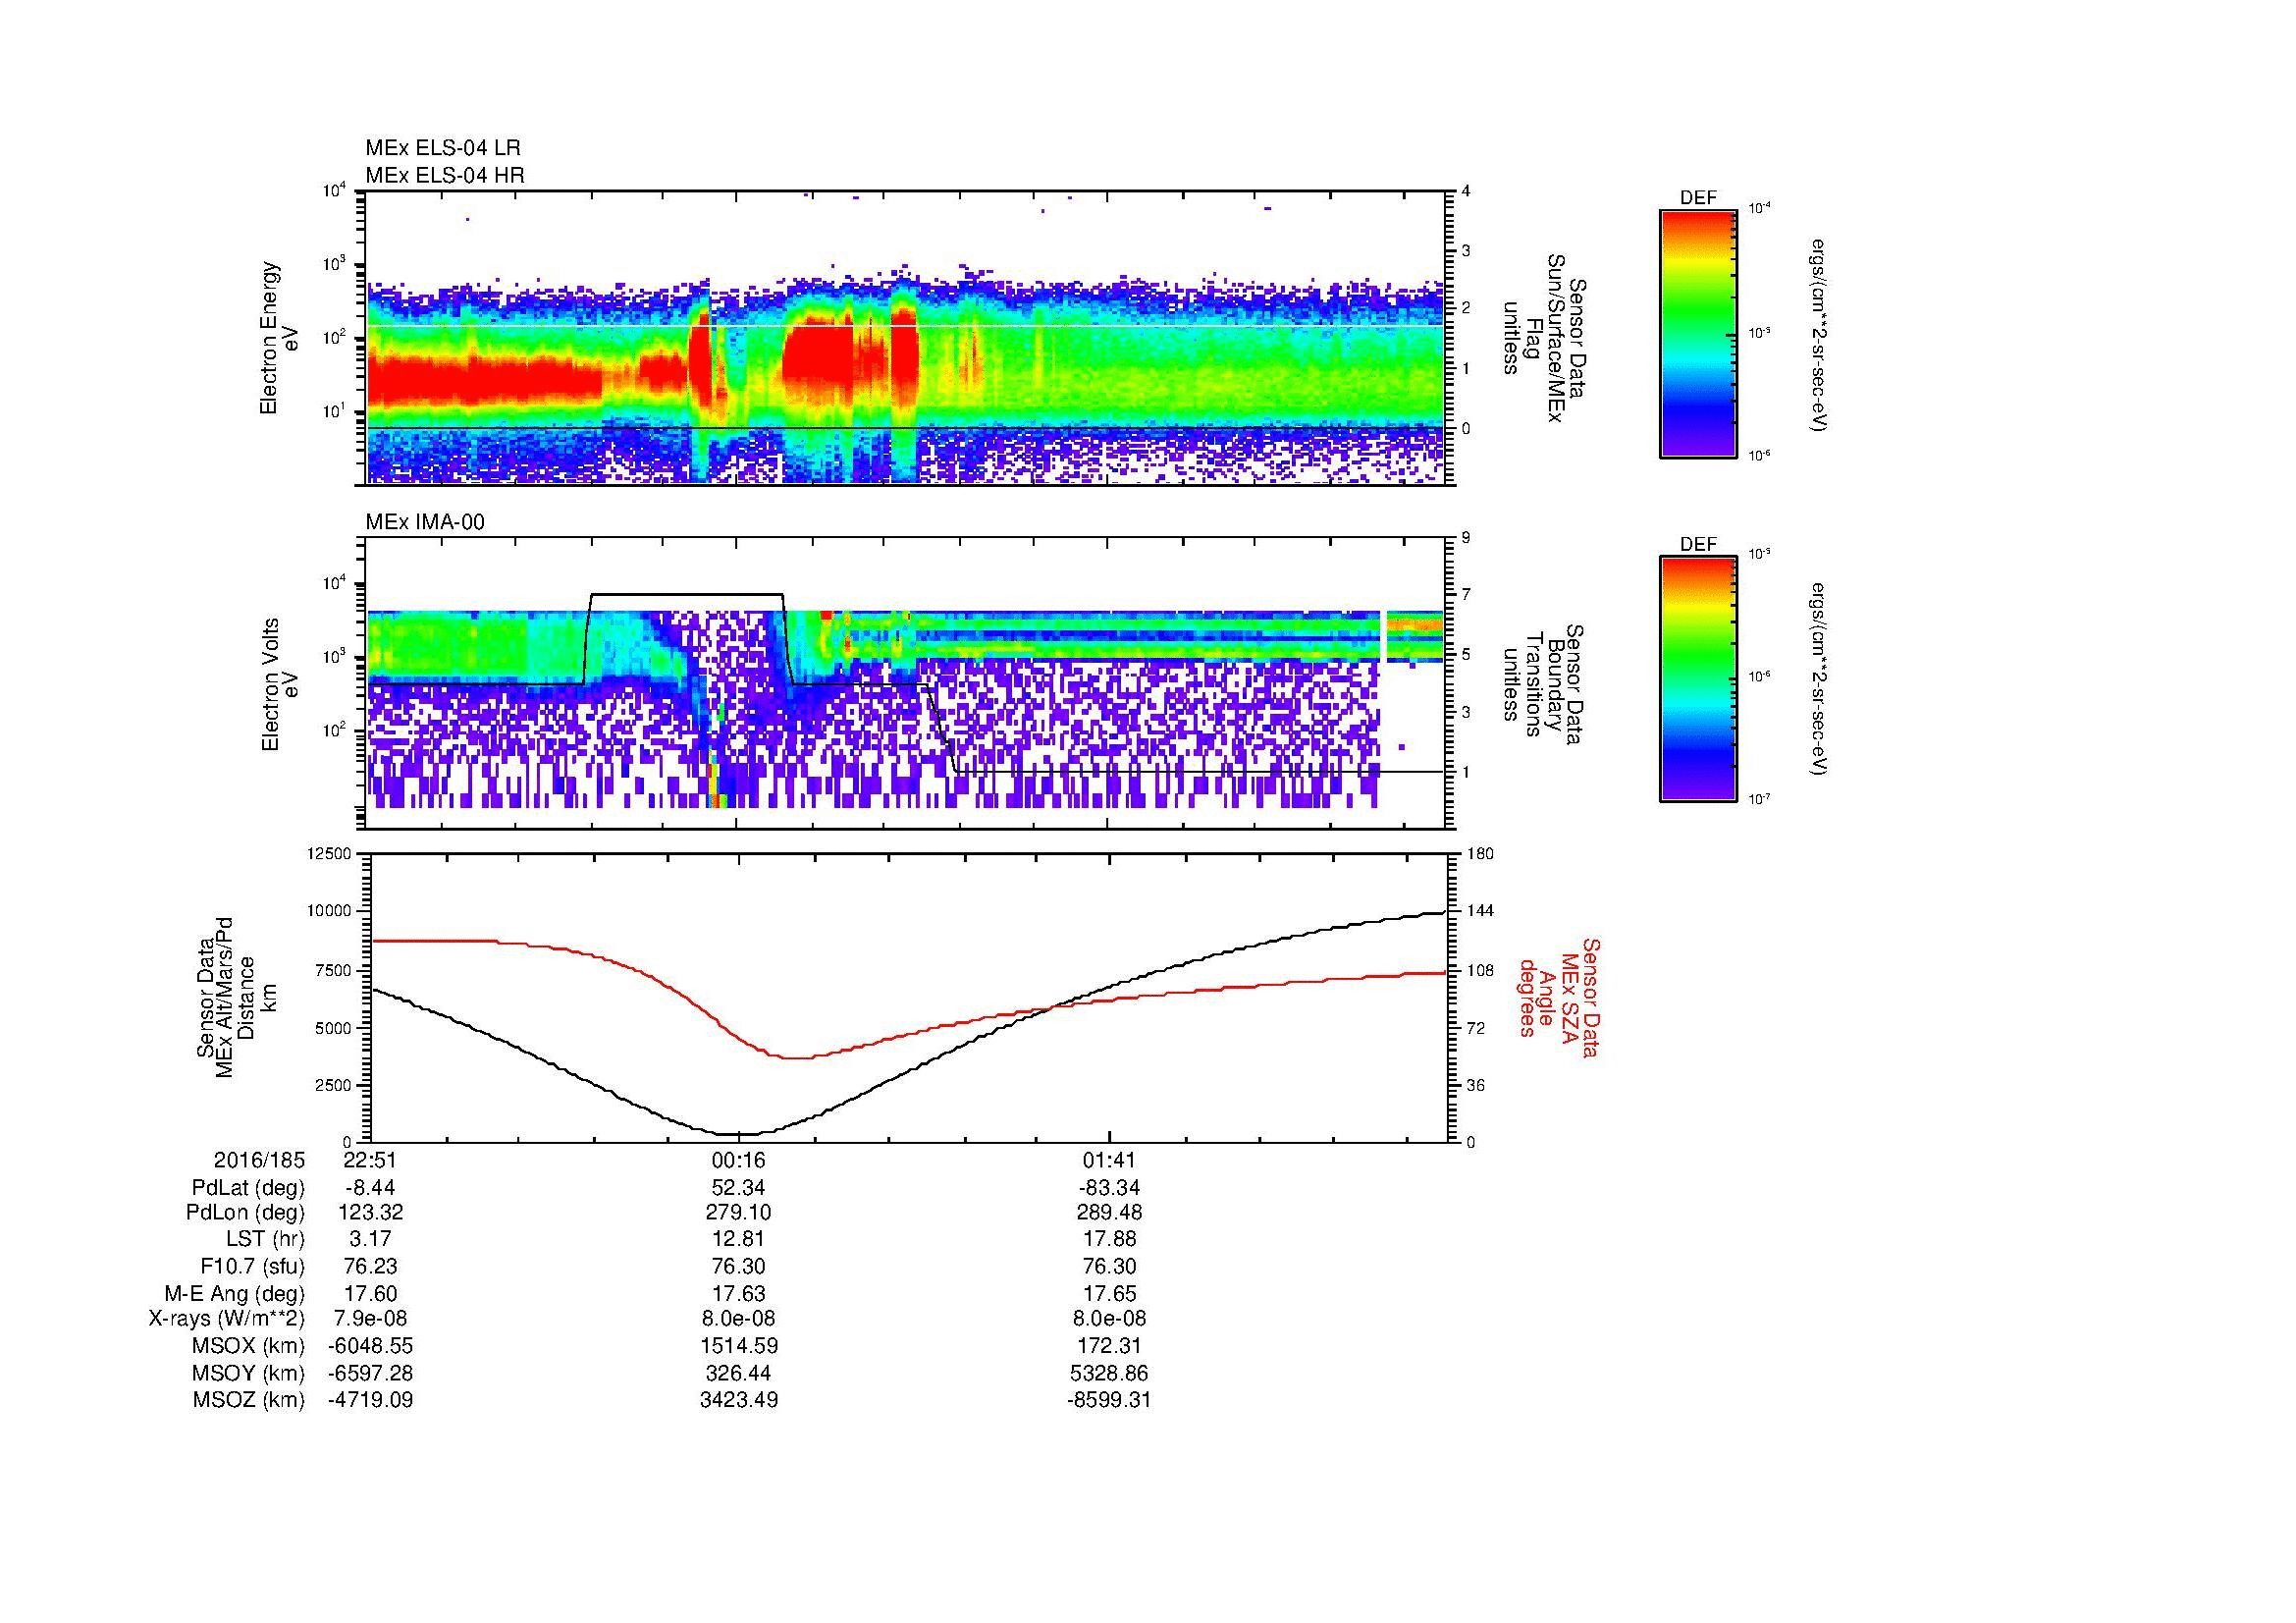Click the MSOZ value '-4719.09'
Viewport: 2296px width, 1623px height.
click(x=370, y=1400)
